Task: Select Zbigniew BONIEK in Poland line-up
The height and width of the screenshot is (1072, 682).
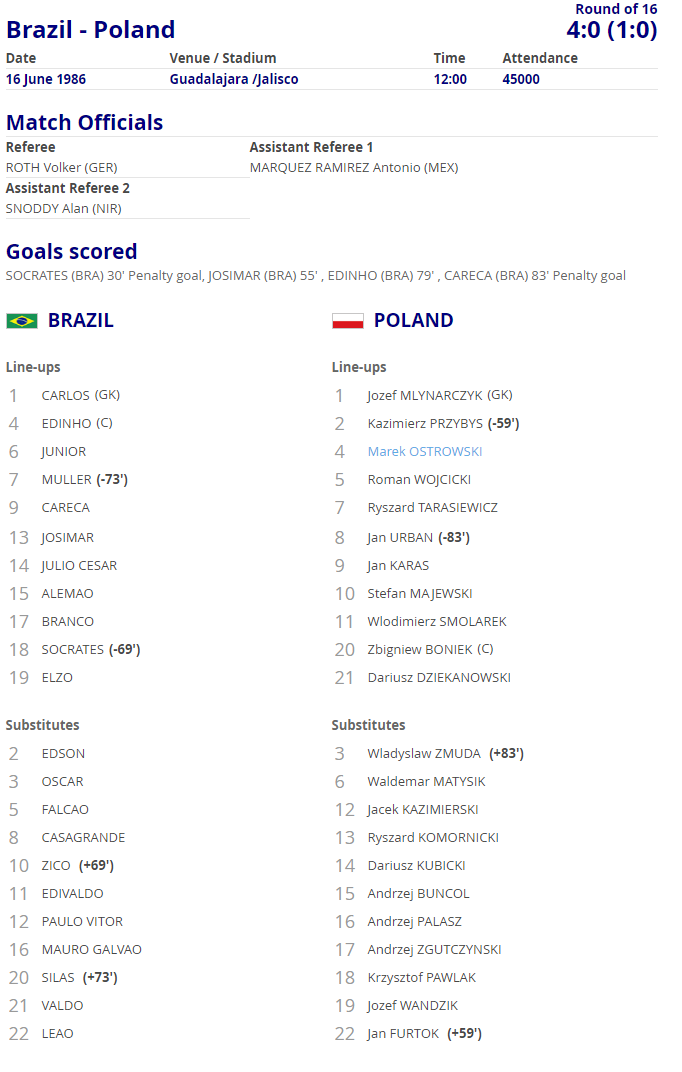Action: tap(420, 649)
